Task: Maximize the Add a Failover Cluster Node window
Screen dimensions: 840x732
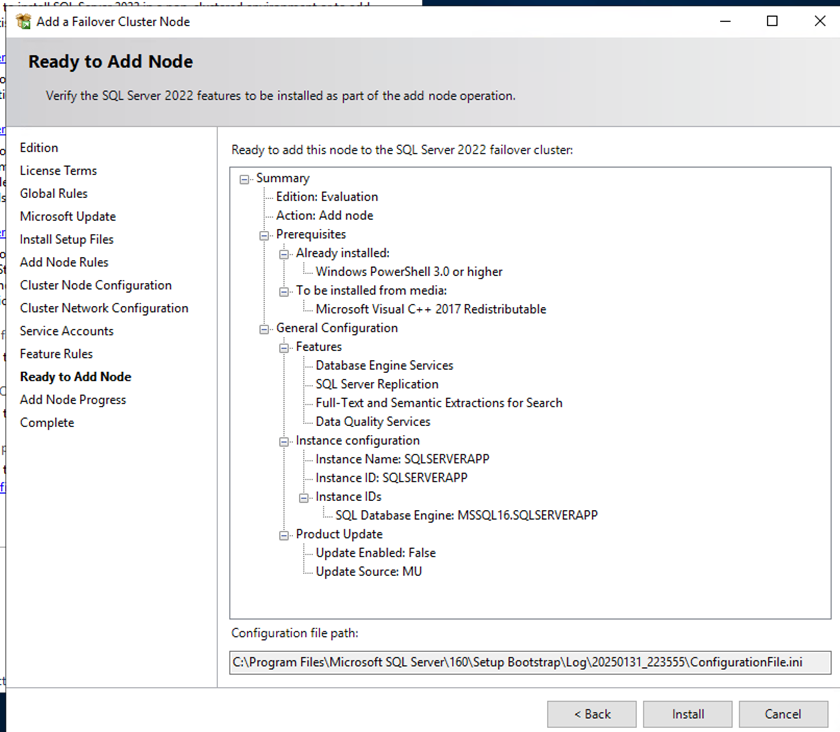Action: pos(772,21)
